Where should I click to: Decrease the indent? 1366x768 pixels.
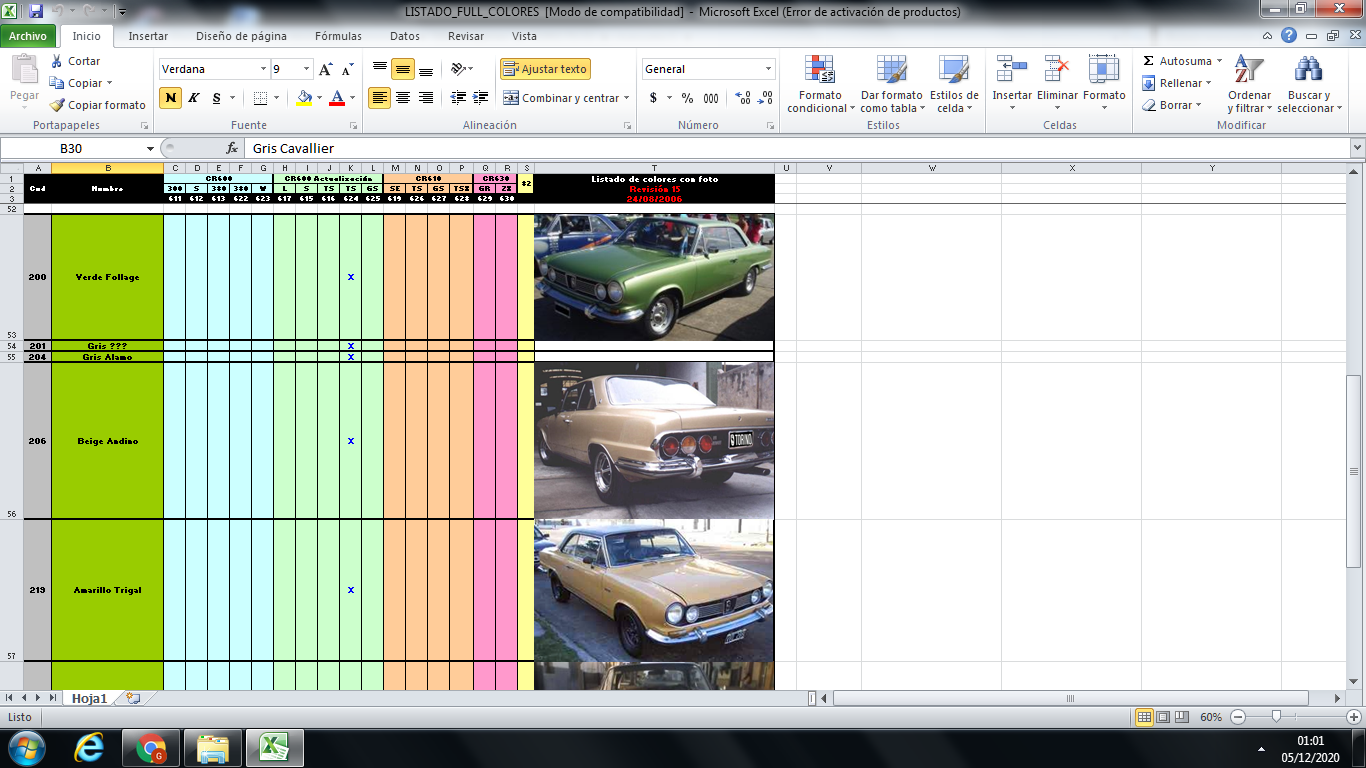tap(458, 98)
